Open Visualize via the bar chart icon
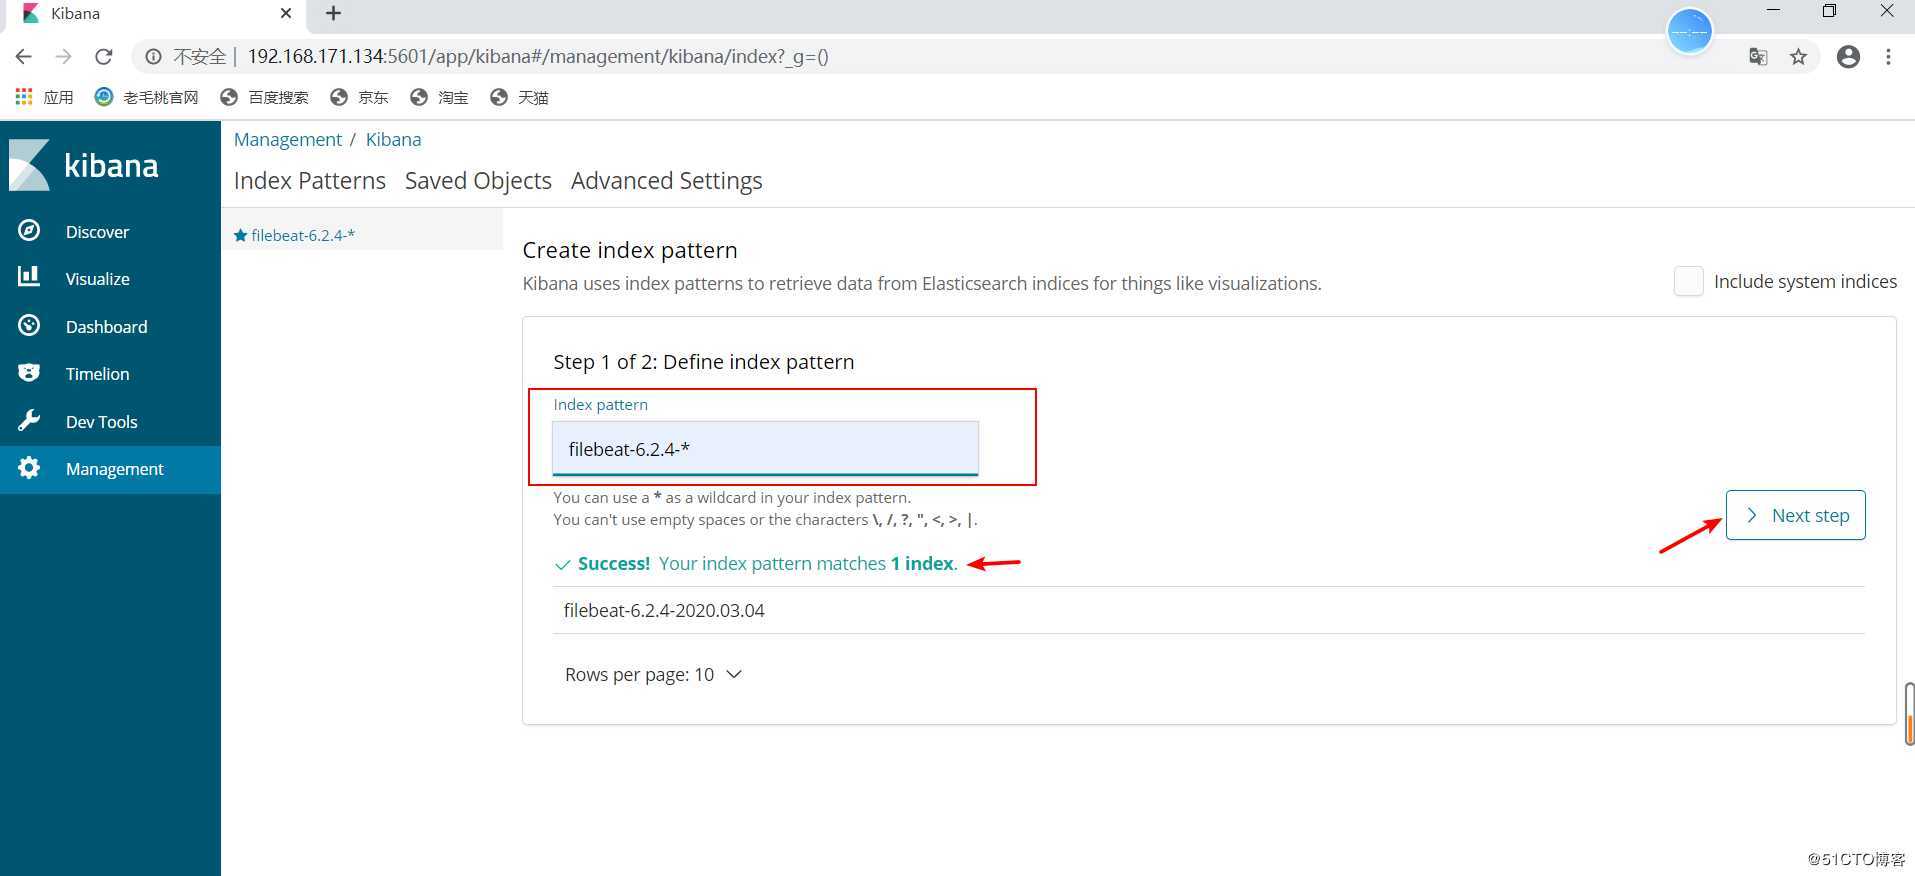Image resolution: width=1915 pixels, height=876 pixels. coord(29,277)
